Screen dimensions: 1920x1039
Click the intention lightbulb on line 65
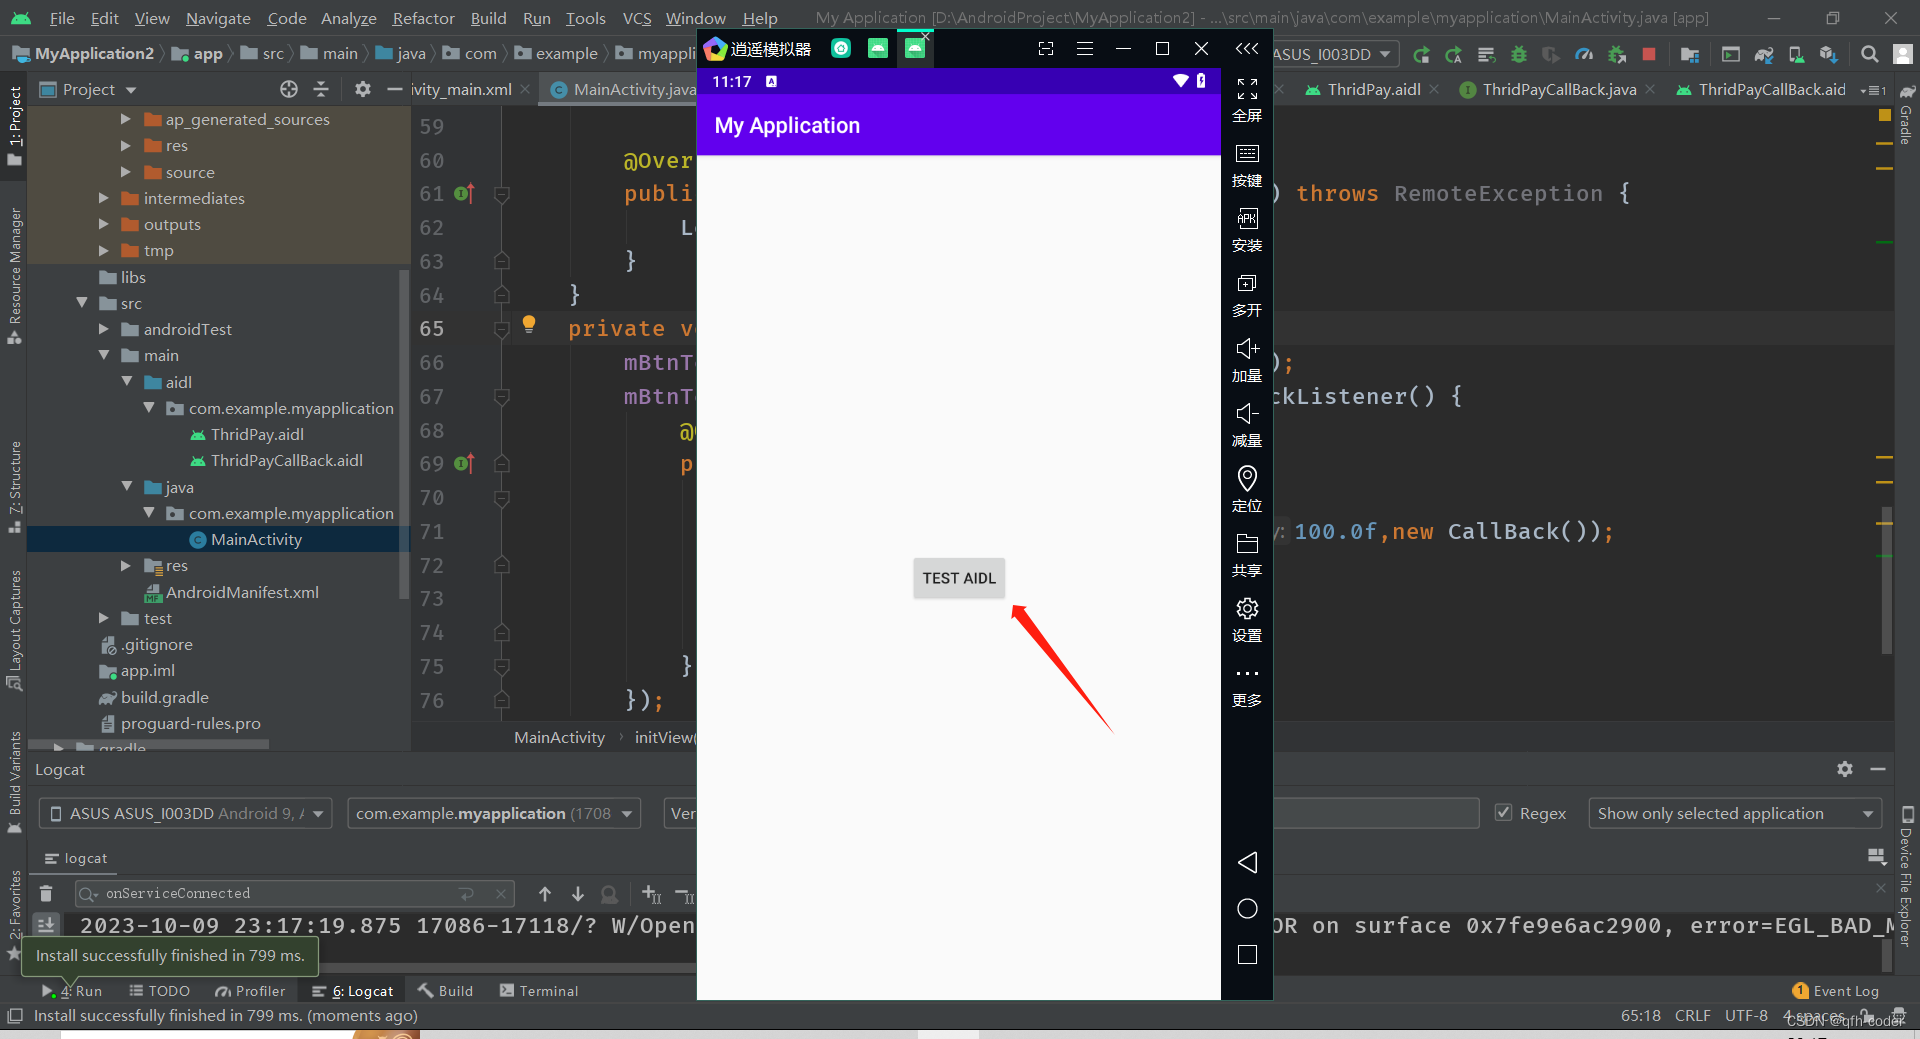coord(529,324)
